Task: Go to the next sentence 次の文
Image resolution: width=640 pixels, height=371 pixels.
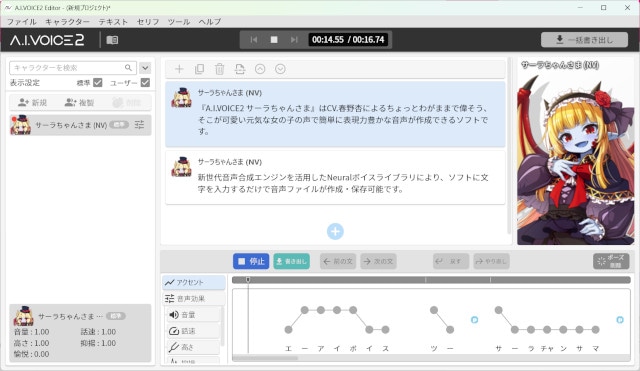Action: pos(378,261)
